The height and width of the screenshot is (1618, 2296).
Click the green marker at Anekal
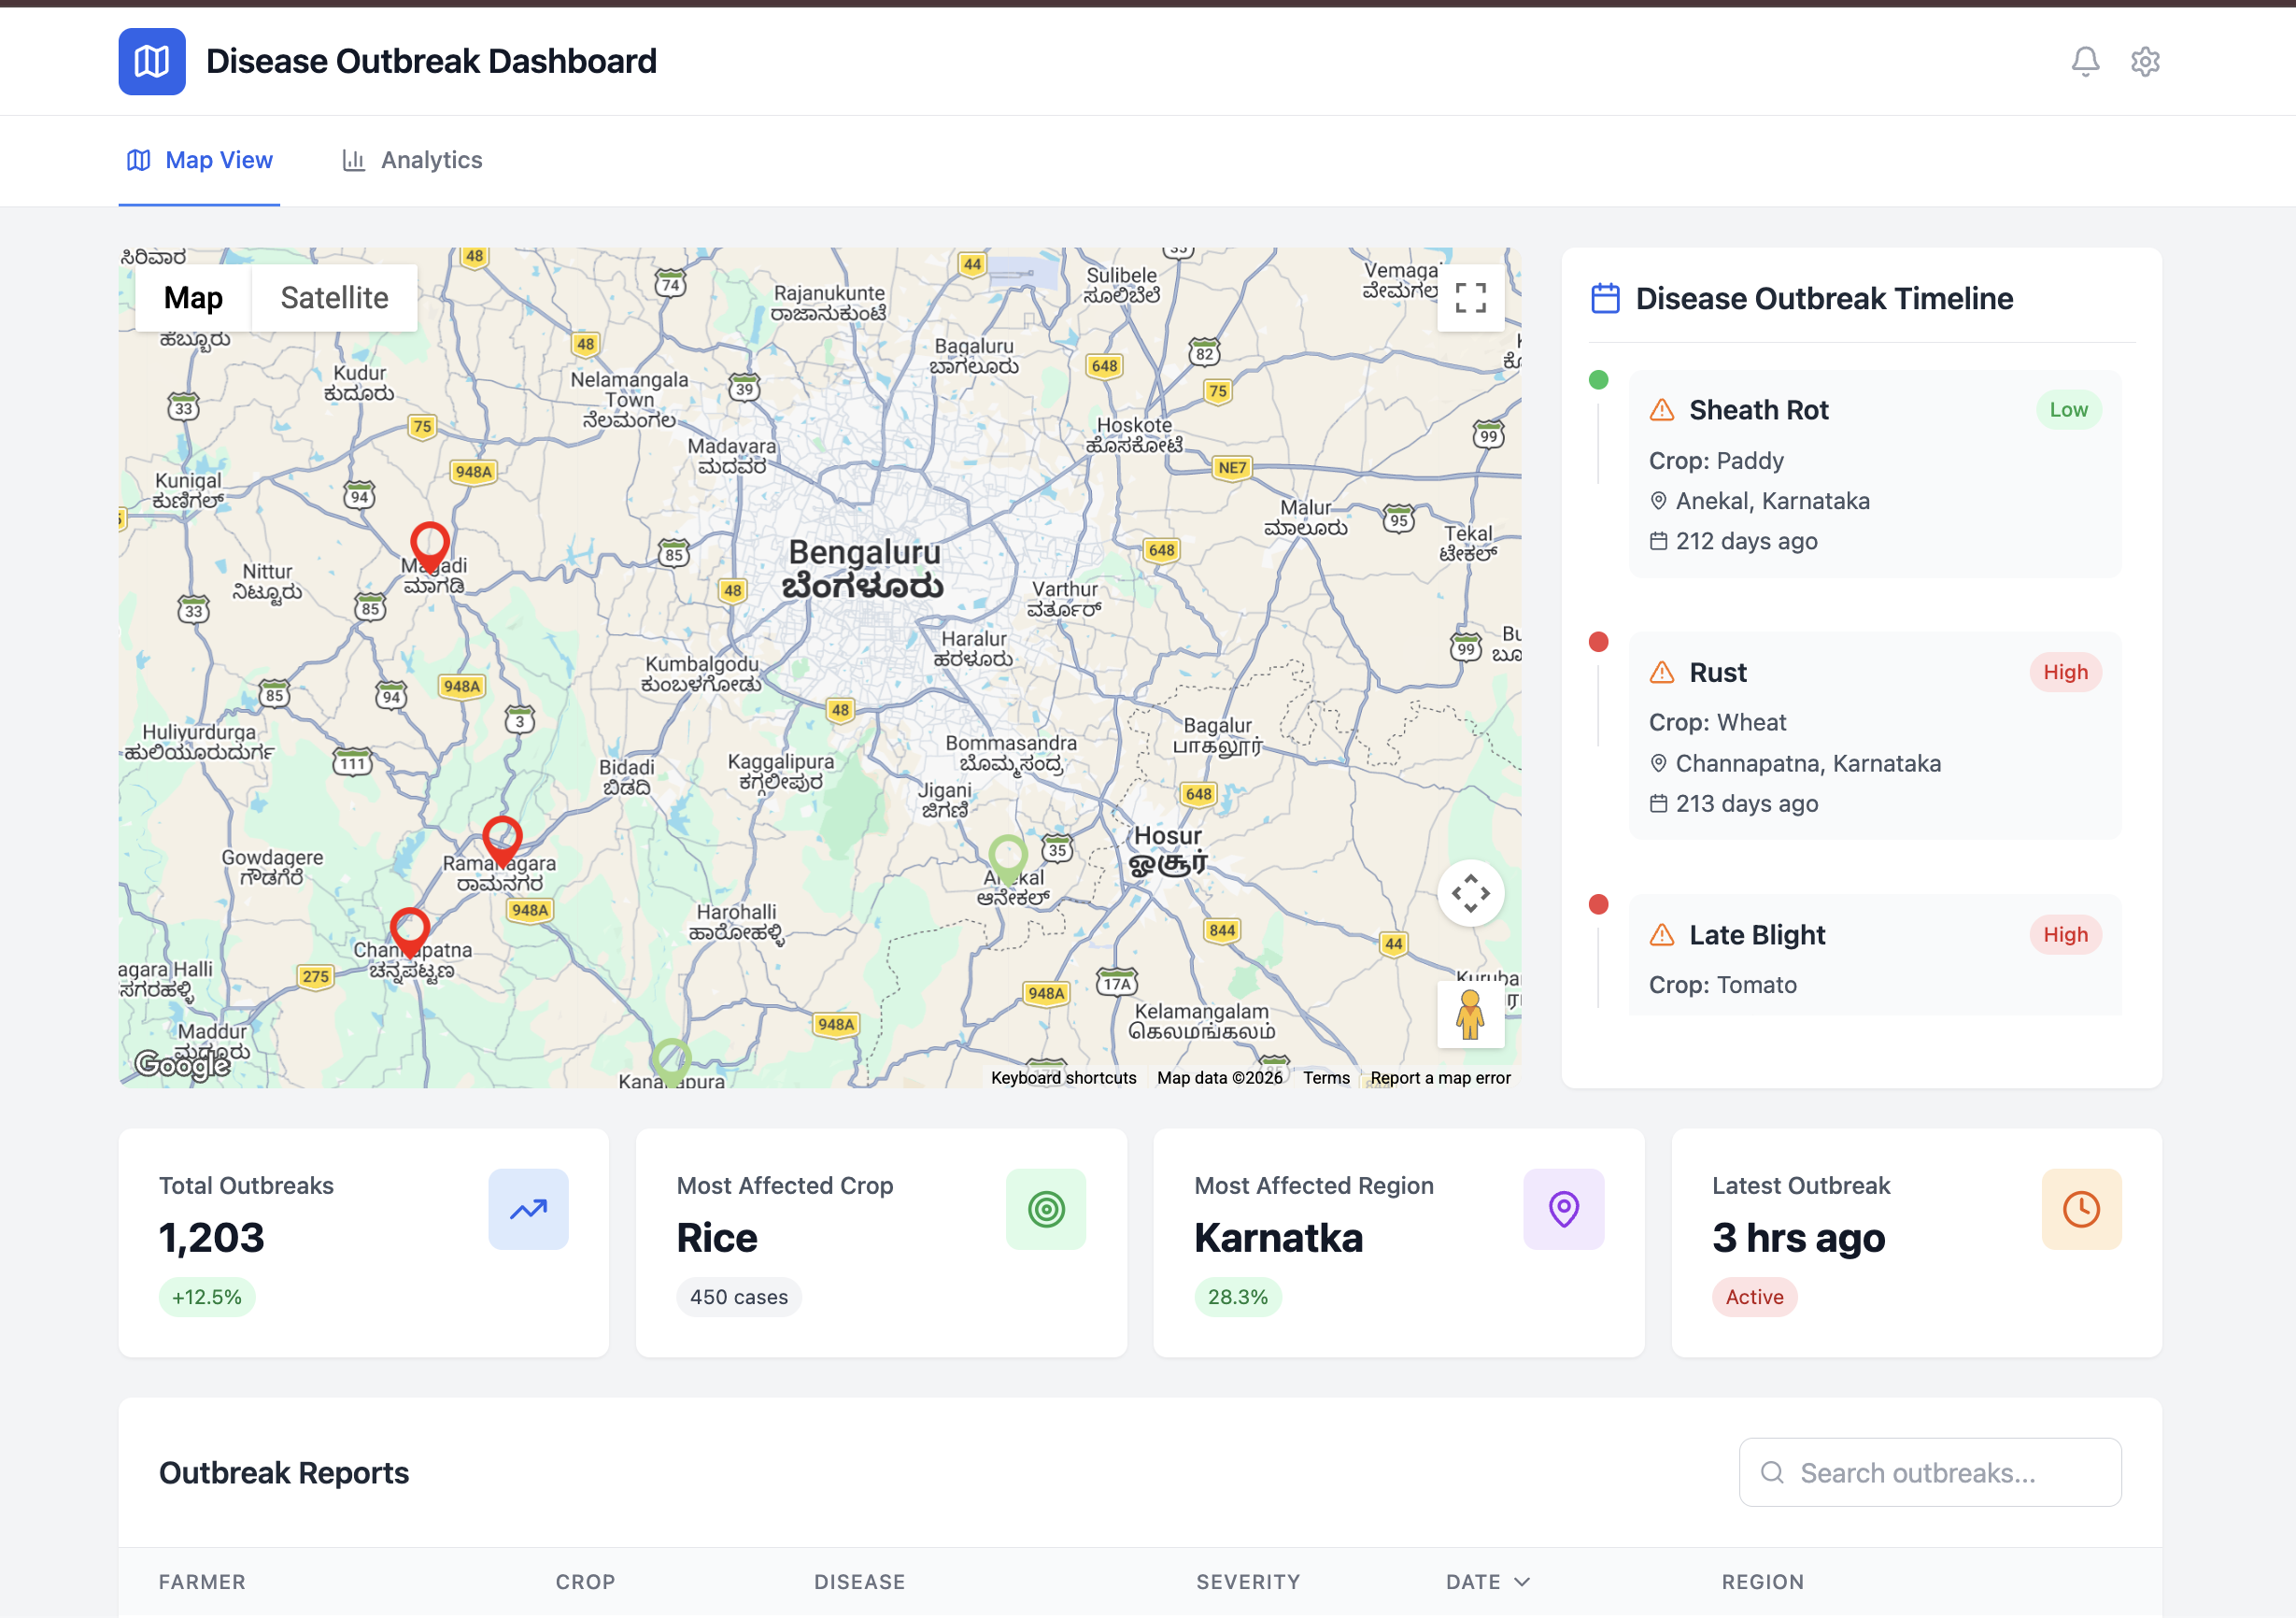point(1007,856)
